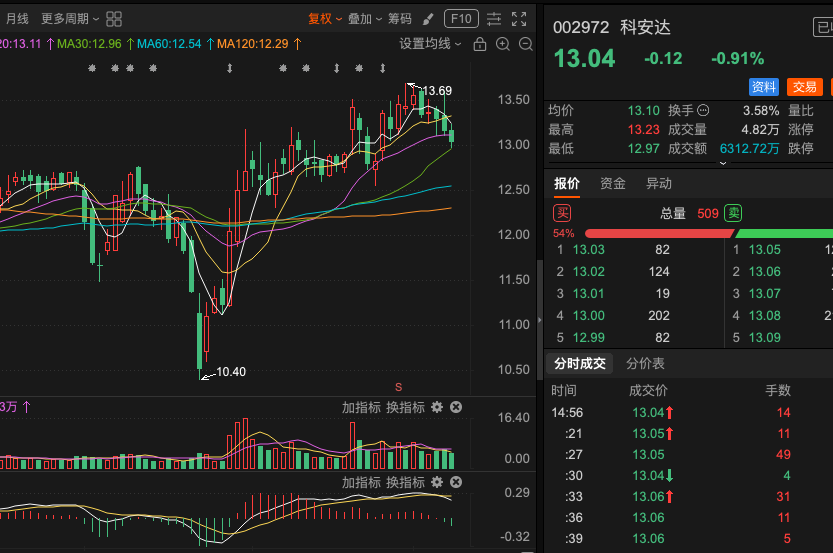The width and height of the screenshot is (833, 553).
Task: Expand the 更多周期 period dropdown
Action: tap(70, 19)
